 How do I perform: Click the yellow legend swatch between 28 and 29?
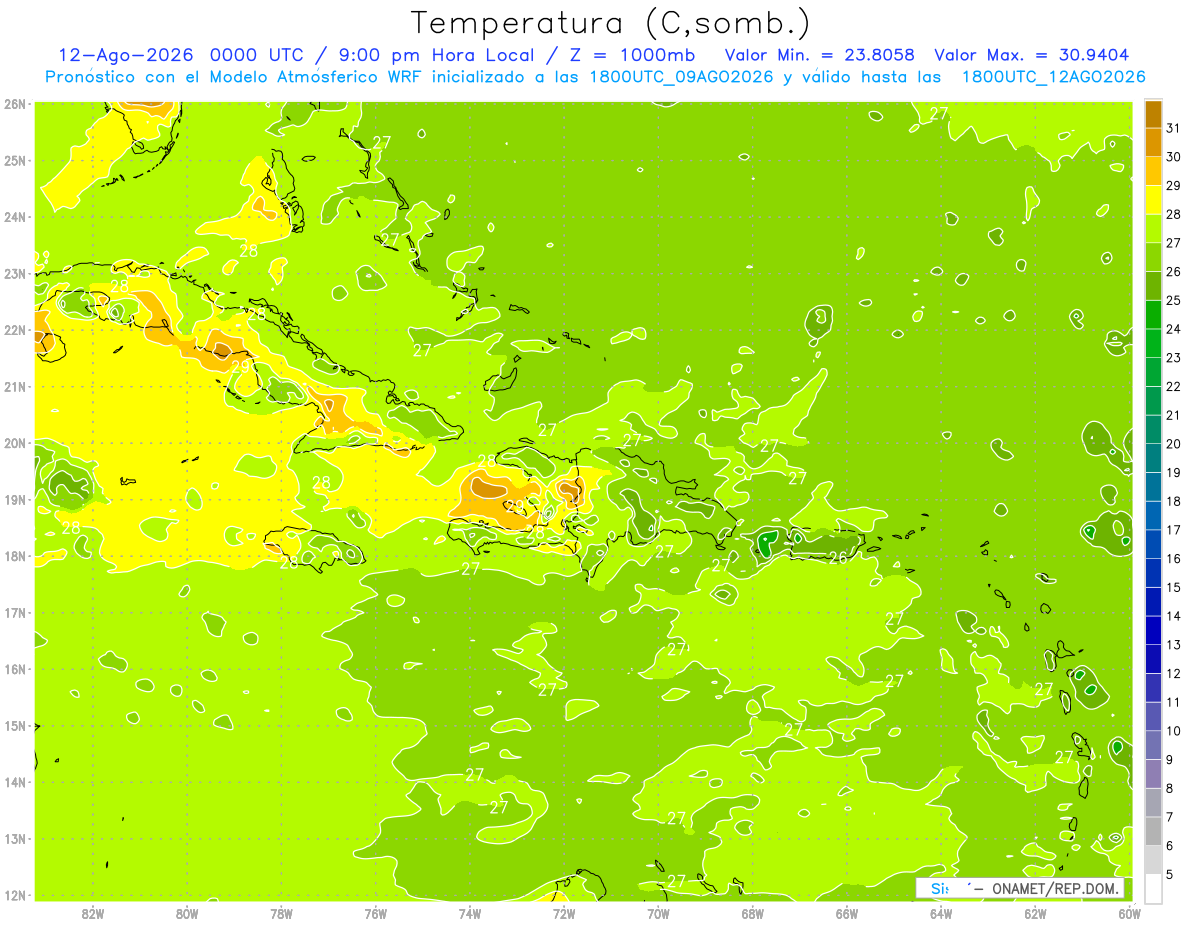click(x=1153, y=200)
